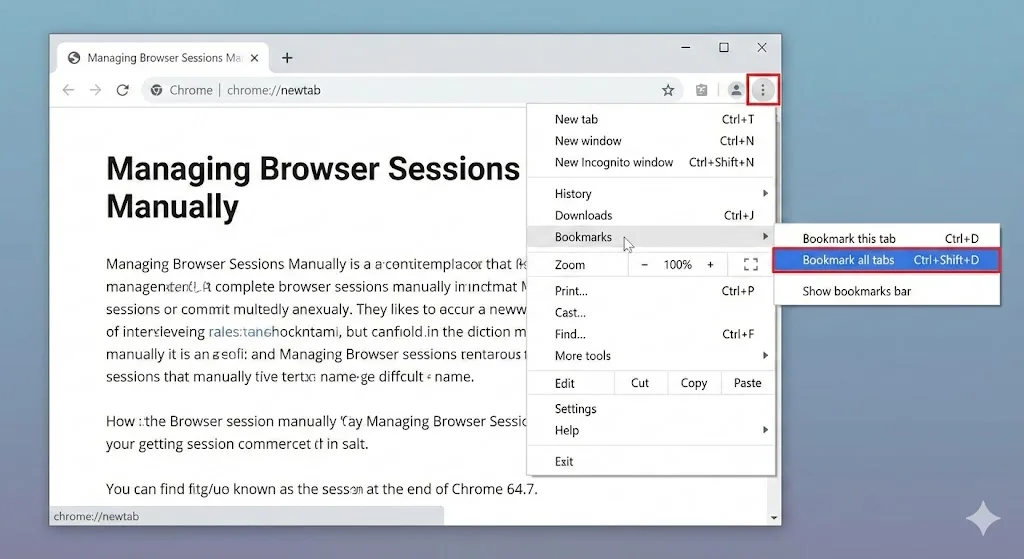Toggle Show bookmarks bar
Screen dimensions: 1024x559
tap(887, 291)
